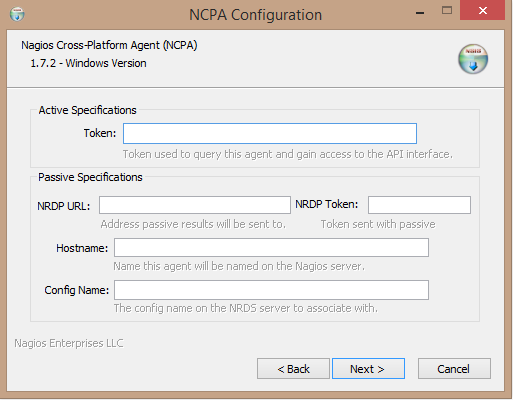Click the 'Token sent with passive' hint
513x400 pixels.
click(378, 224)
